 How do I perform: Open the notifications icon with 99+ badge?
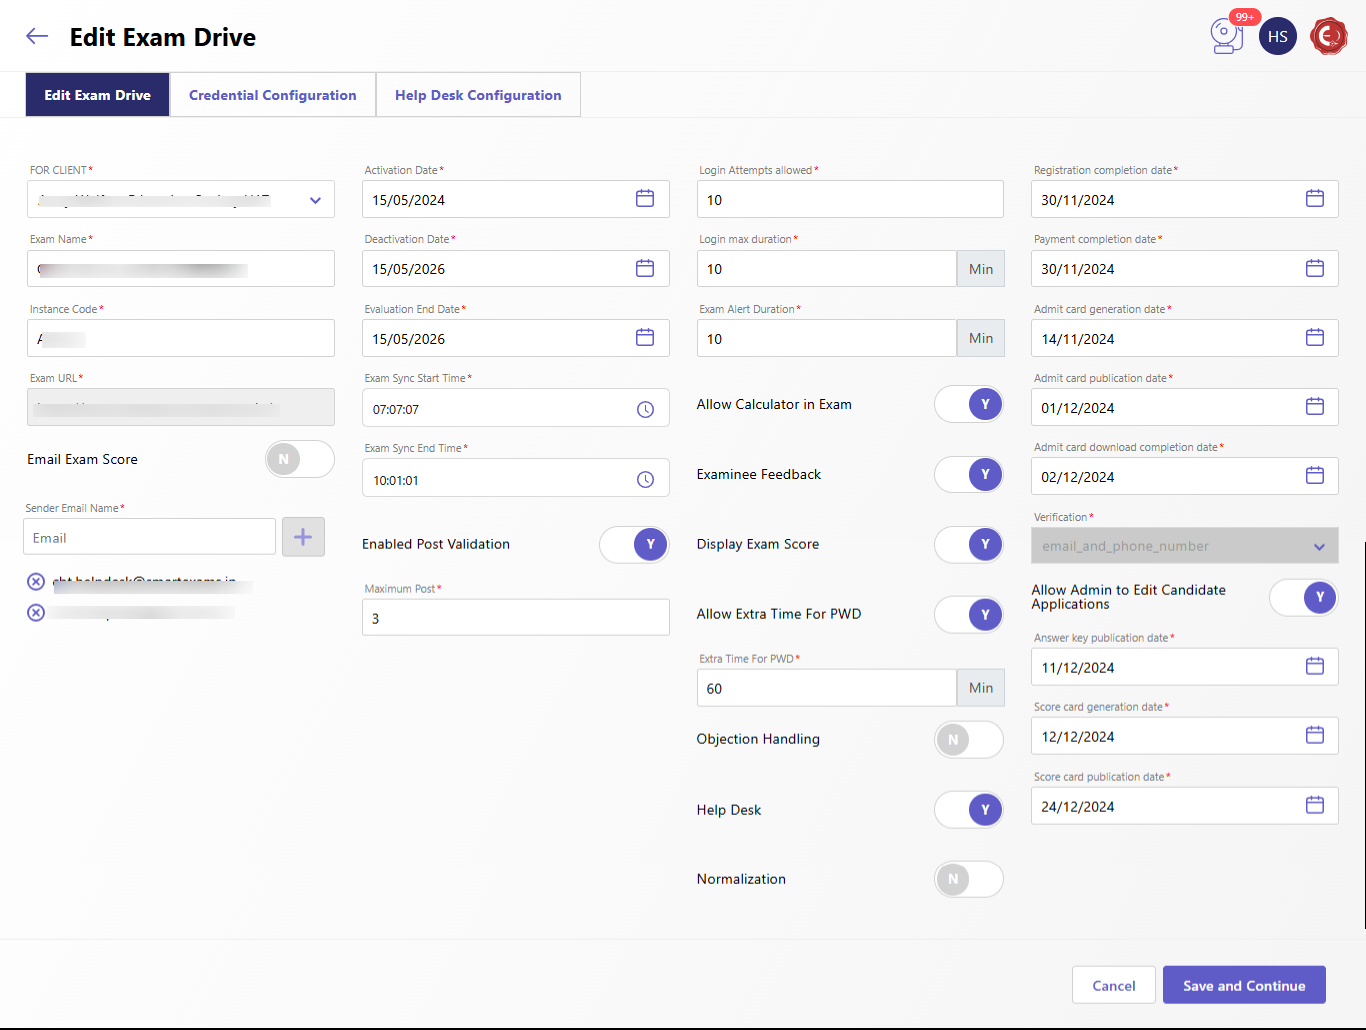coord(1226,36)
